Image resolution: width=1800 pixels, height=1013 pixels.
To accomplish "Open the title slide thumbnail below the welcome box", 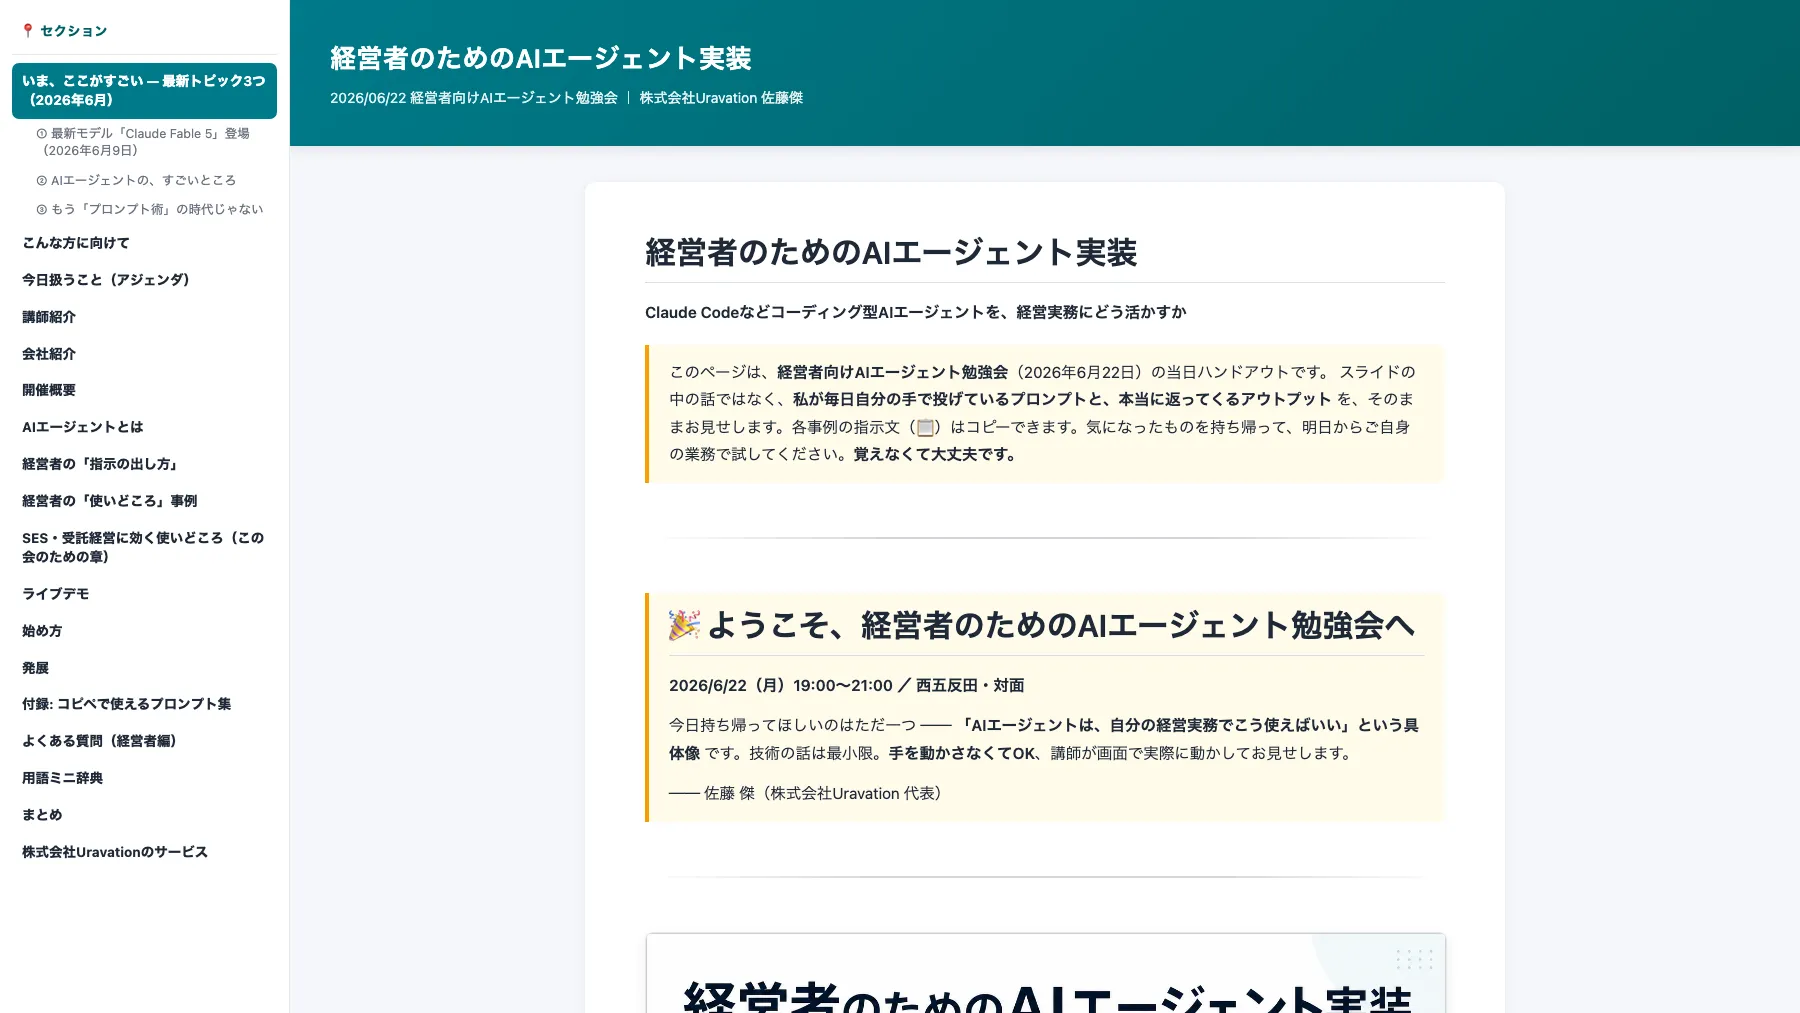I will 1045,973.
